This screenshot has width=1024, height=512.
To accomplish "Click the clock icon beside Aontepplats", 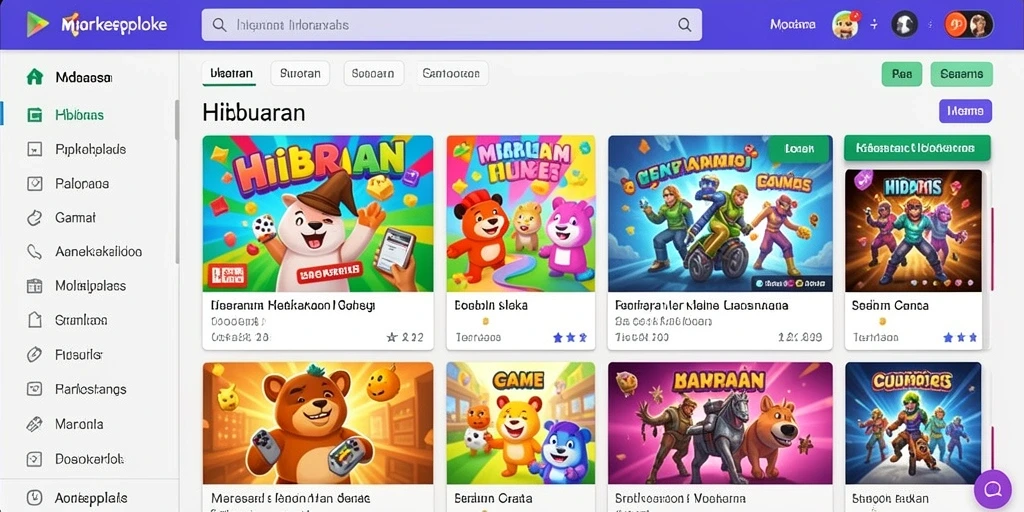I will pos(35,498).
